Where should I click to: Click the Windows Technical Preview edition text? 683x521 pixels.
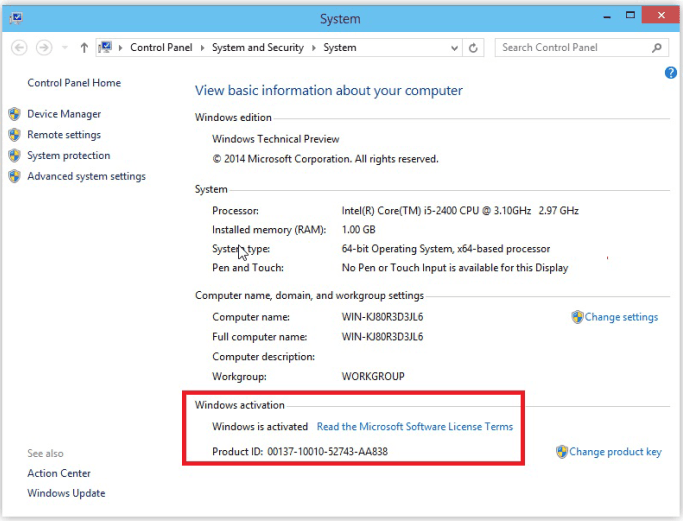click(x=276, y=139)
